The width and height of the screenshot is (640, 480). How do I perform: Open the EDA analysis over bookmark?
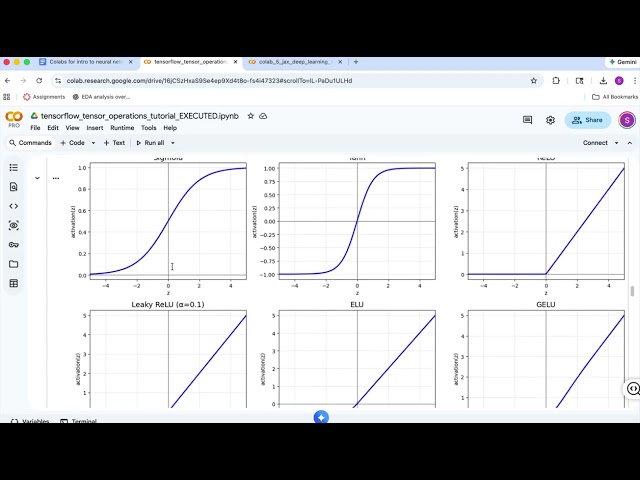coord(101,97)
